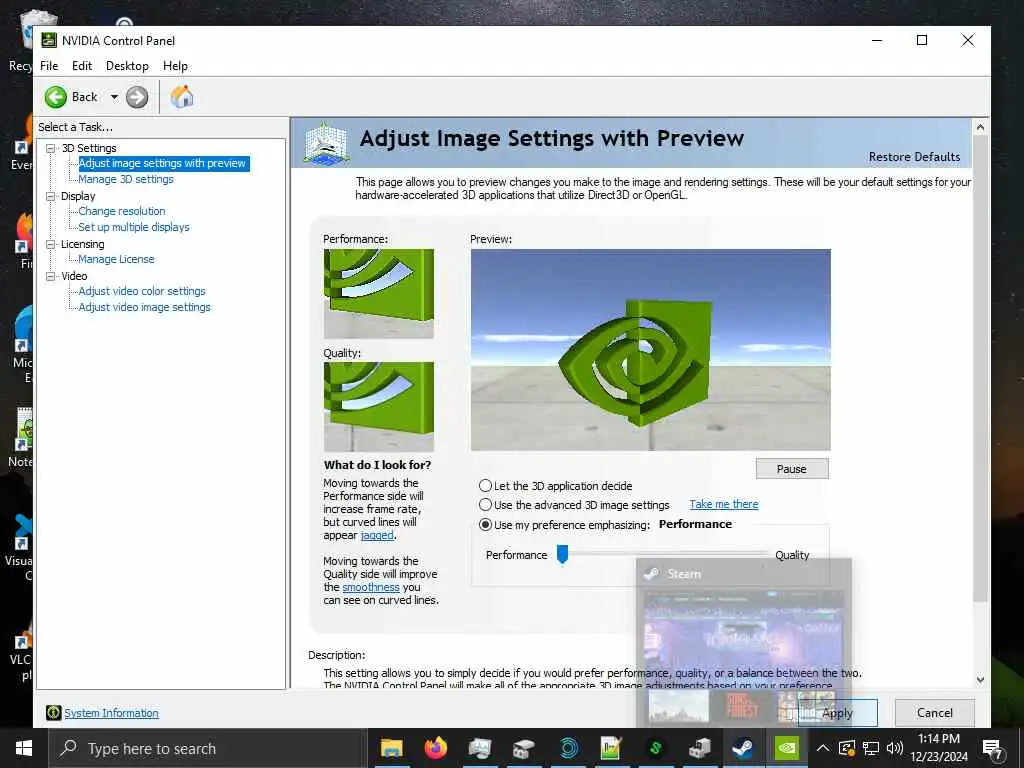This screenshot has height=768, width=1024.
Task: Click the Quality sample thumbnail
Action: 379,407
